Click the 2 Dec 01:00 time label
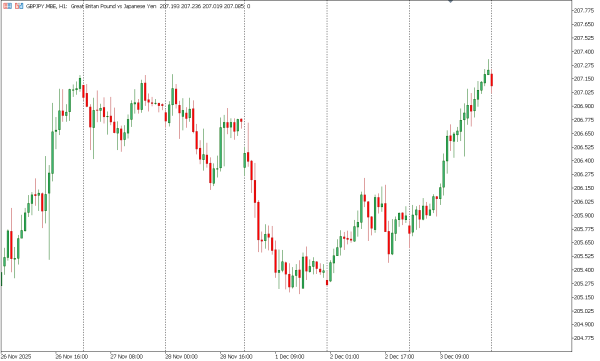This screenshot has width=600, height=361. 344,357
